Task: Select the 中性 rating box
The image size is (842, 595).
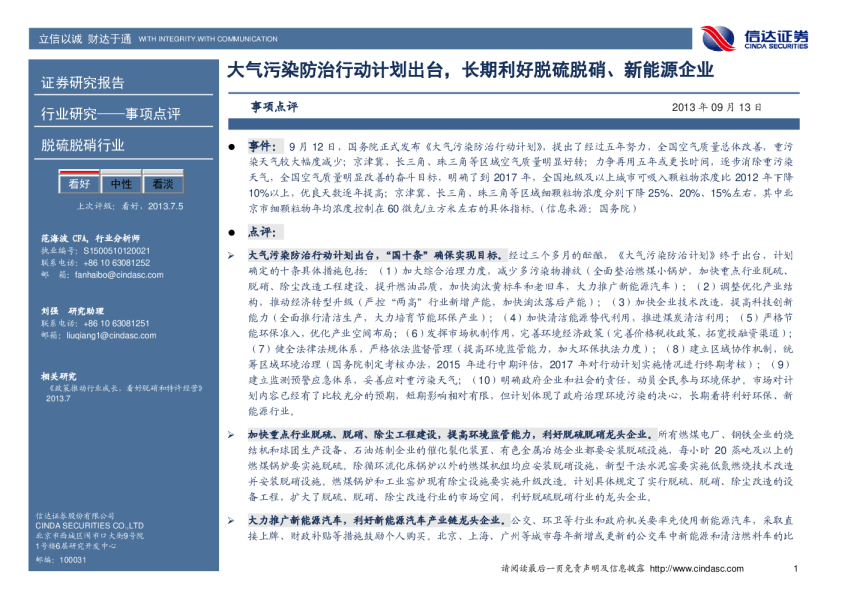Action: (x=121, y=184)
